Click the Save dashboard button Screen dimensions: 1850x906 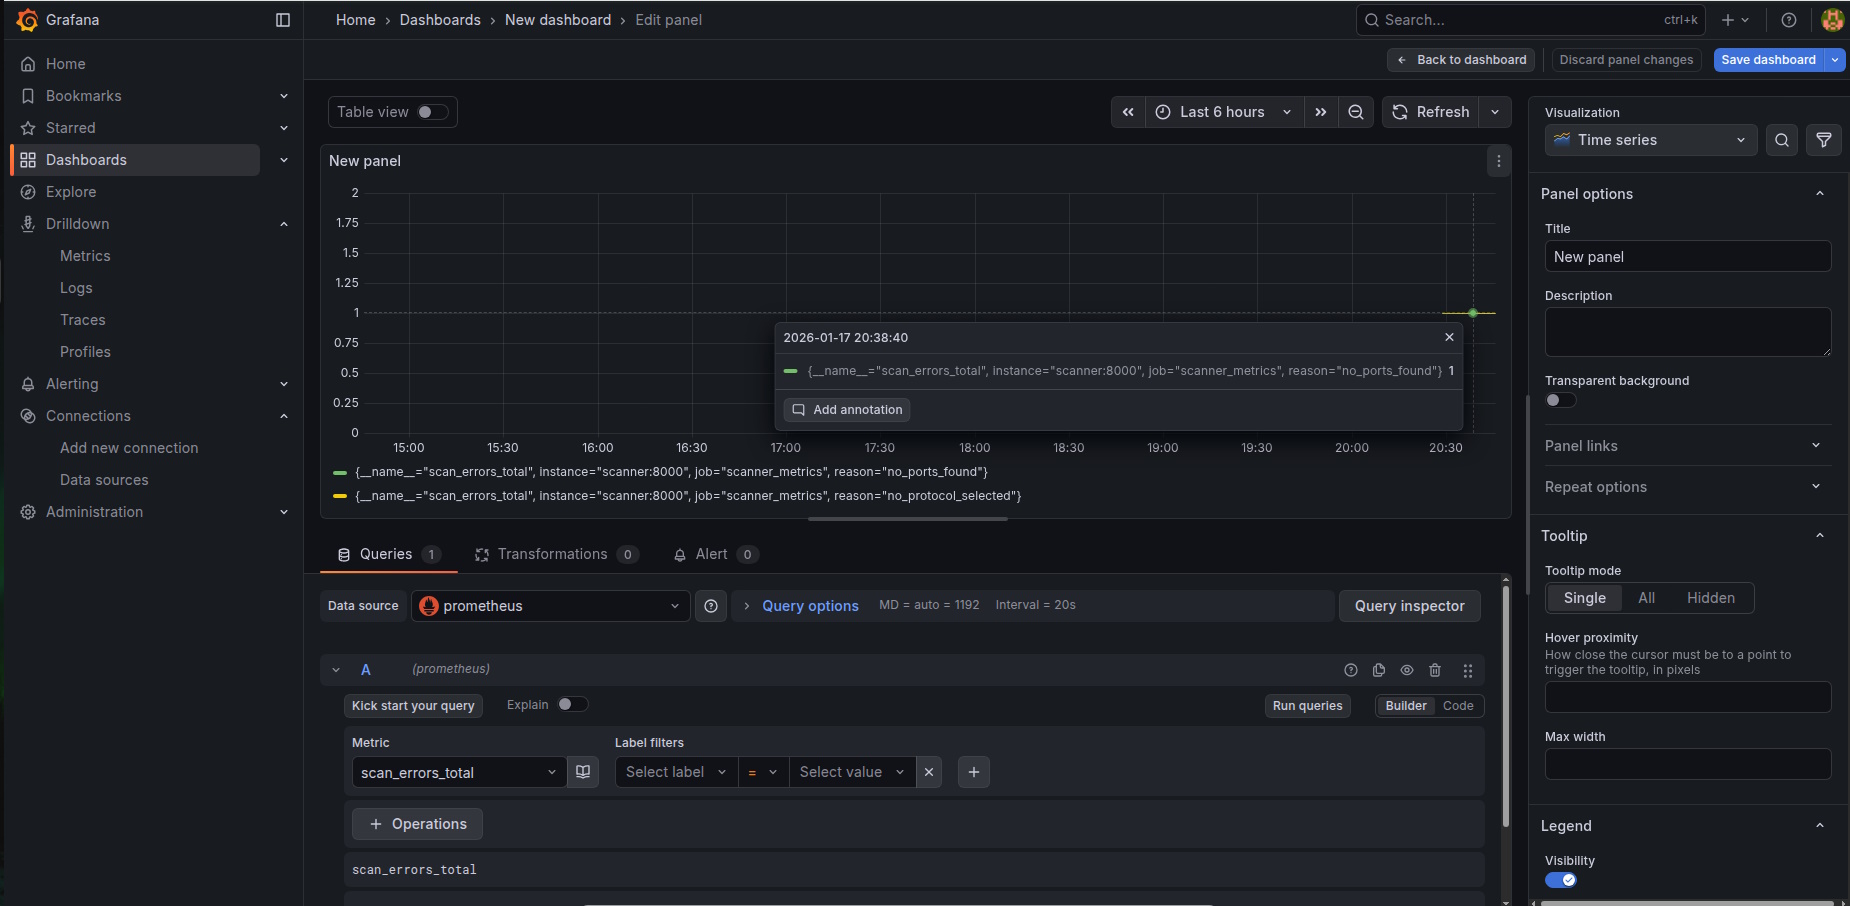pos(1768,60)
